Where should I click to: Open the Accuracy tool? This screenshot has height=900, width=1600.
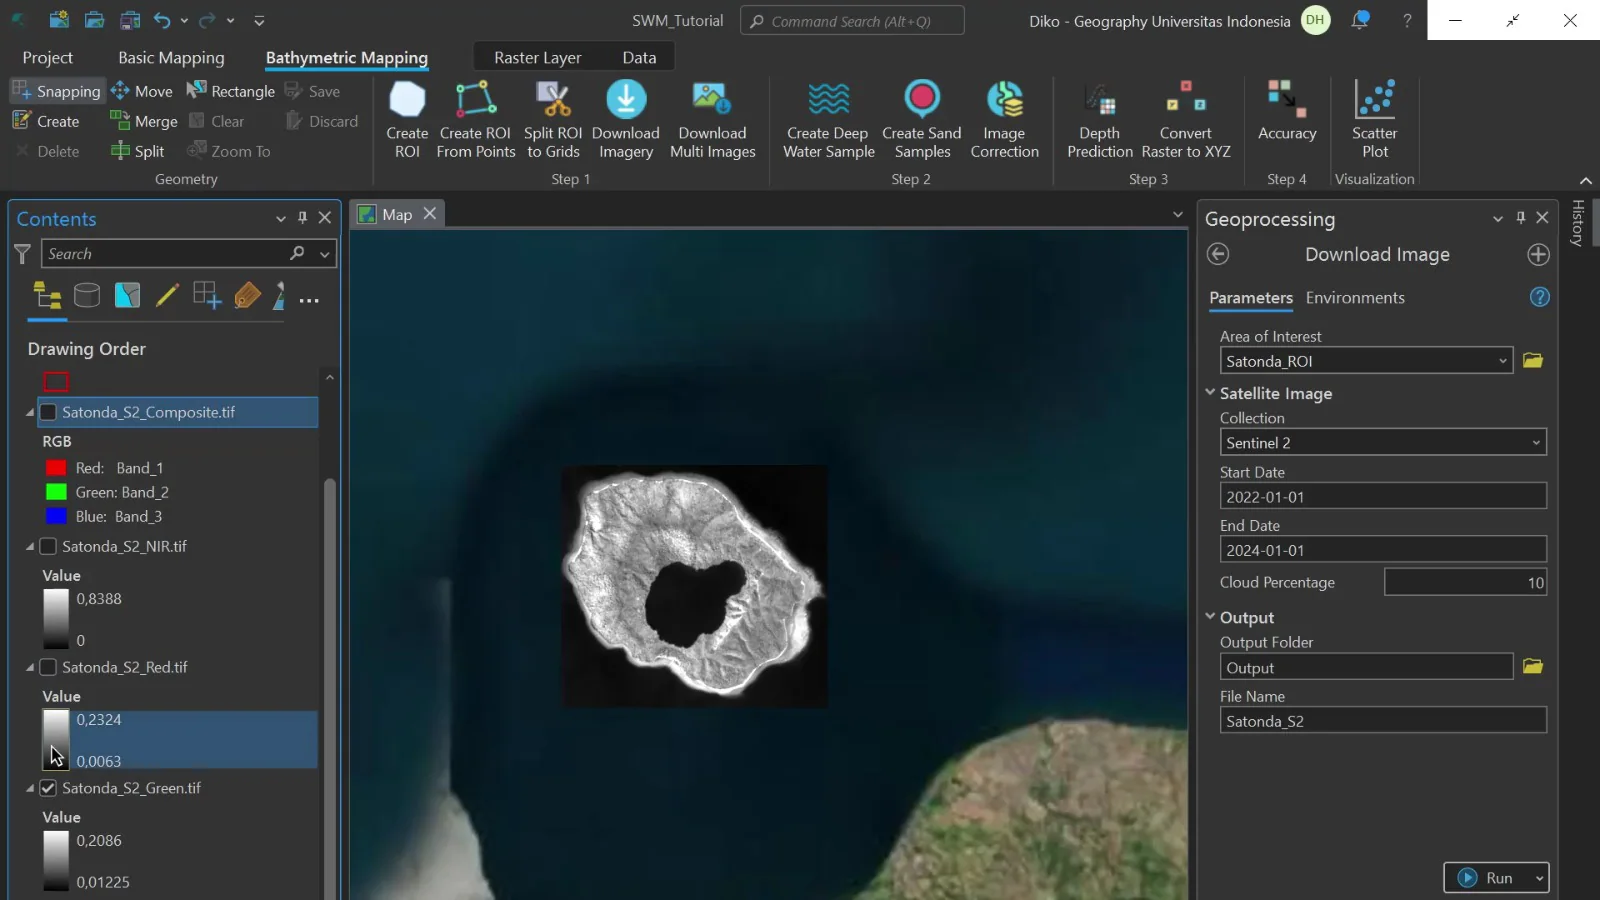[x=1287, y=112]
